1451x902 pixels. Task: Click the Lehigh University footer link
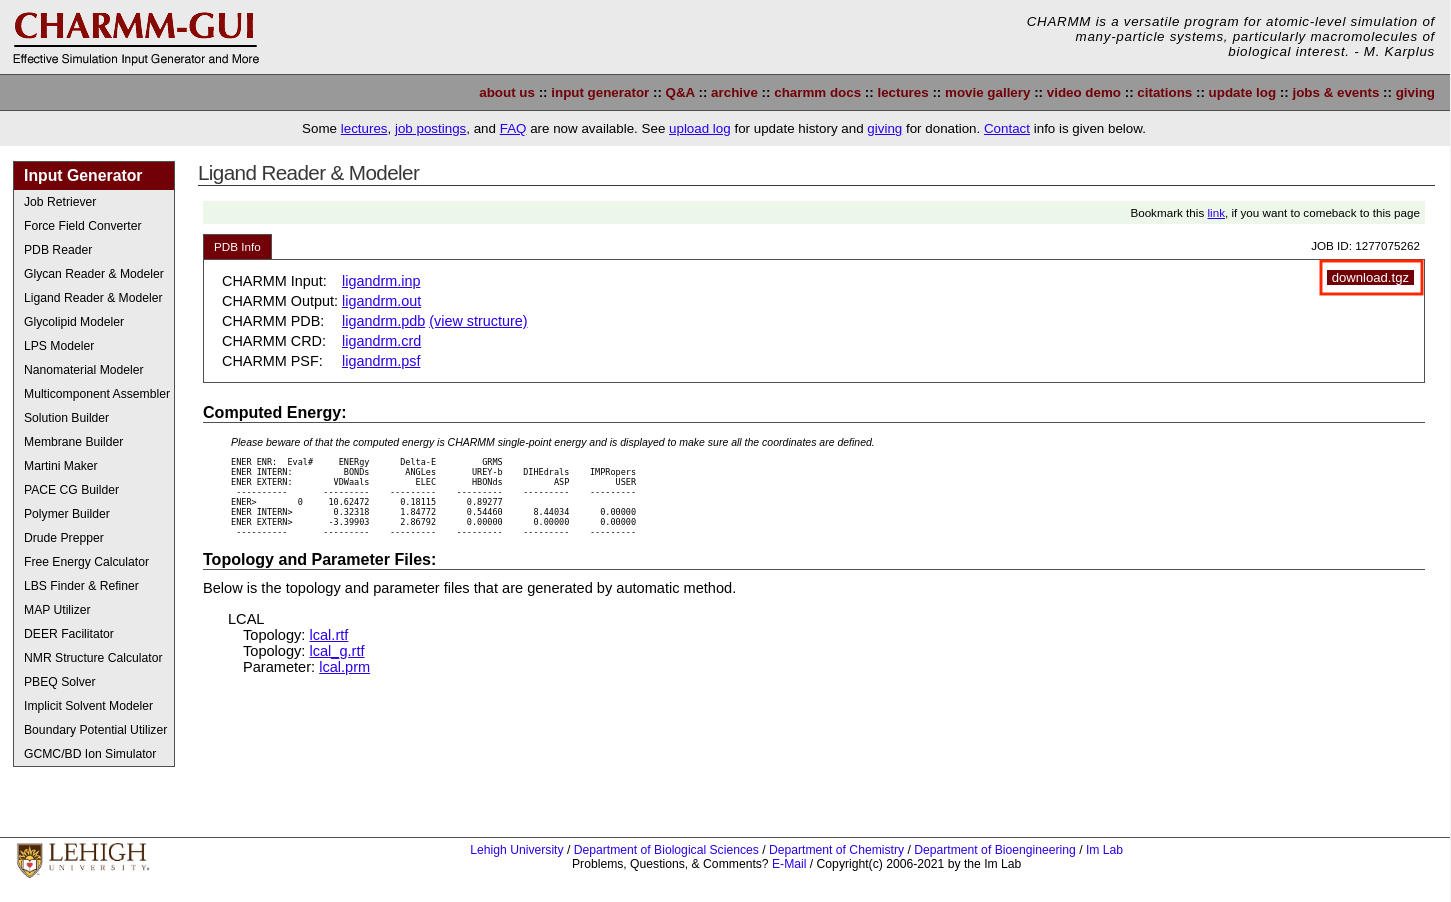pyautogui.click(x=517, y=850)
